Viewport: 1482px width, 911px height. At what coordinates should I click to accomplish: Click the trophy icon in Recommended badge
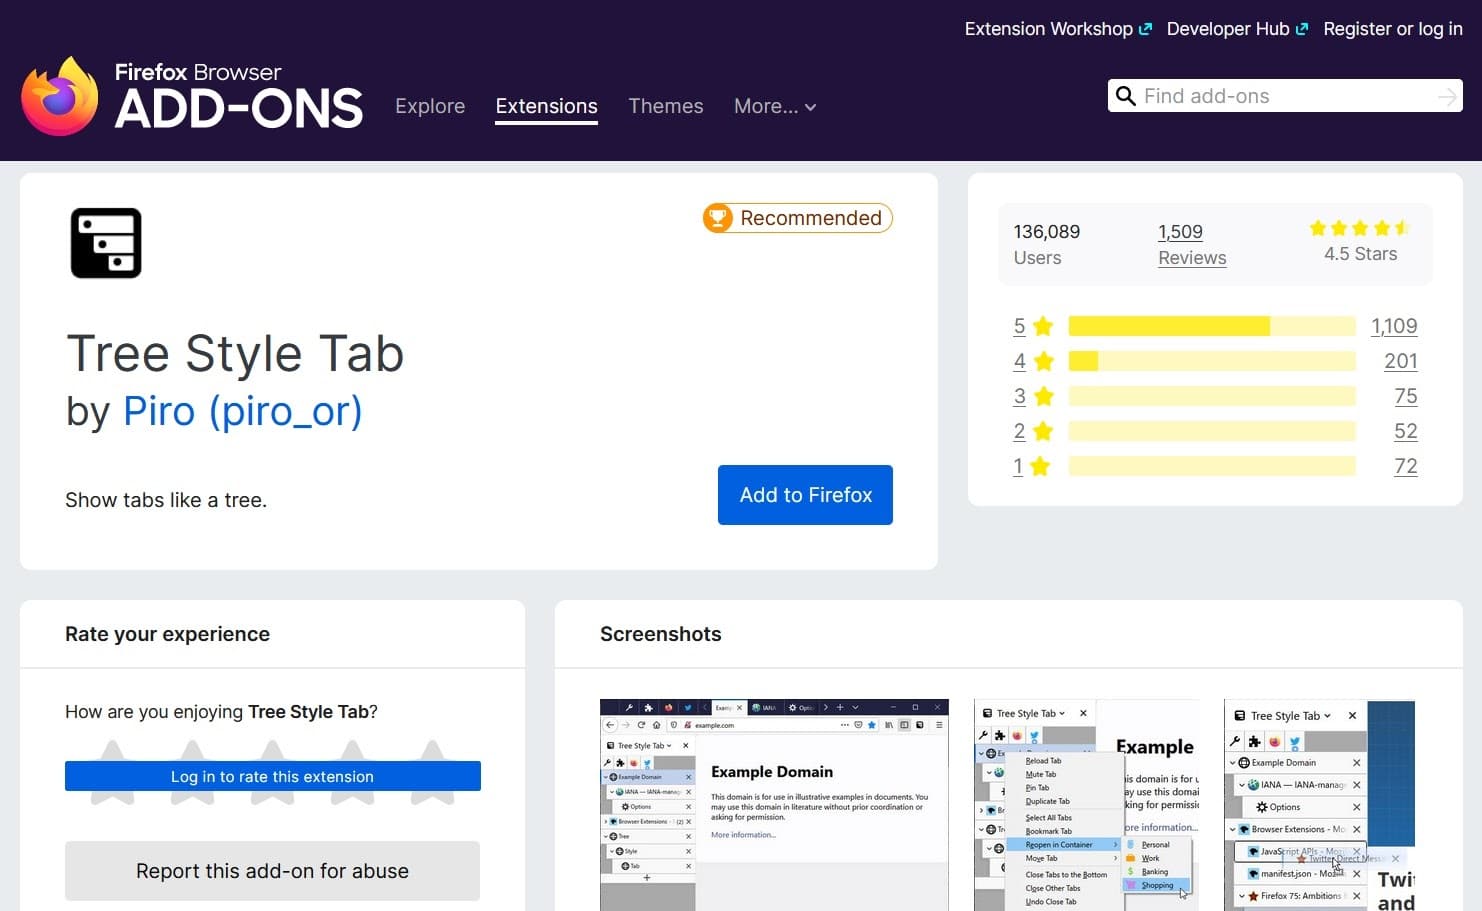(x=718, y=218)
